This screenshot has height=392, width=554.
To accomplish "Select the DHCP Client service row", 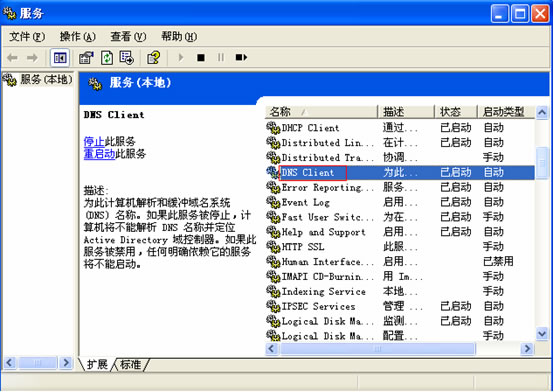I will pyautogui.click(x=400, y=128).
